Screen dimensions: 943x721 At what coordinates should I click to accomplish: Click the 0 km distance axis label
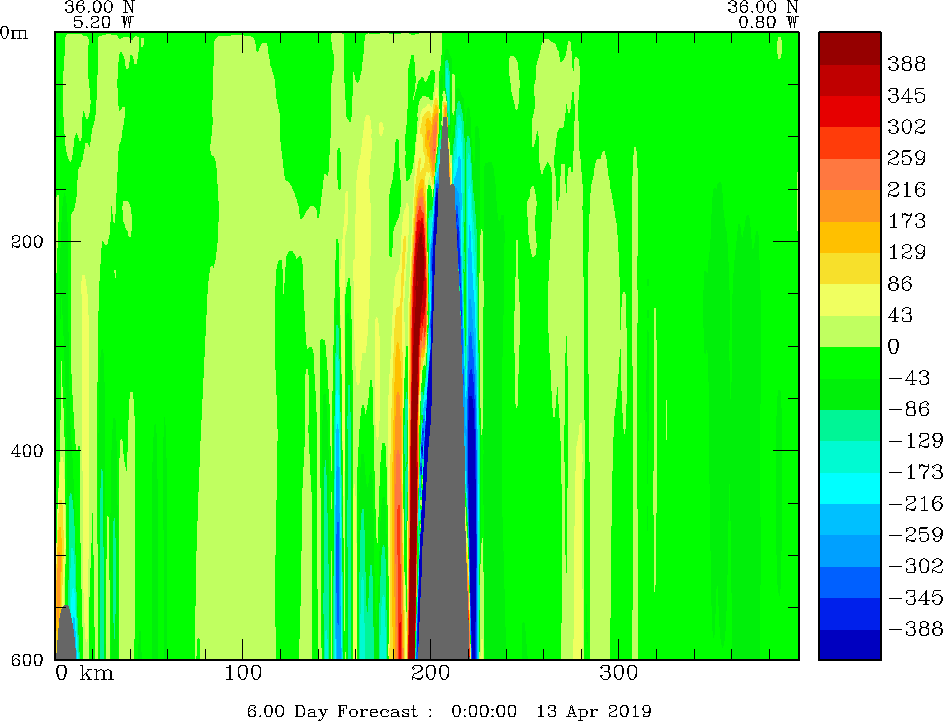pos(84,672)
